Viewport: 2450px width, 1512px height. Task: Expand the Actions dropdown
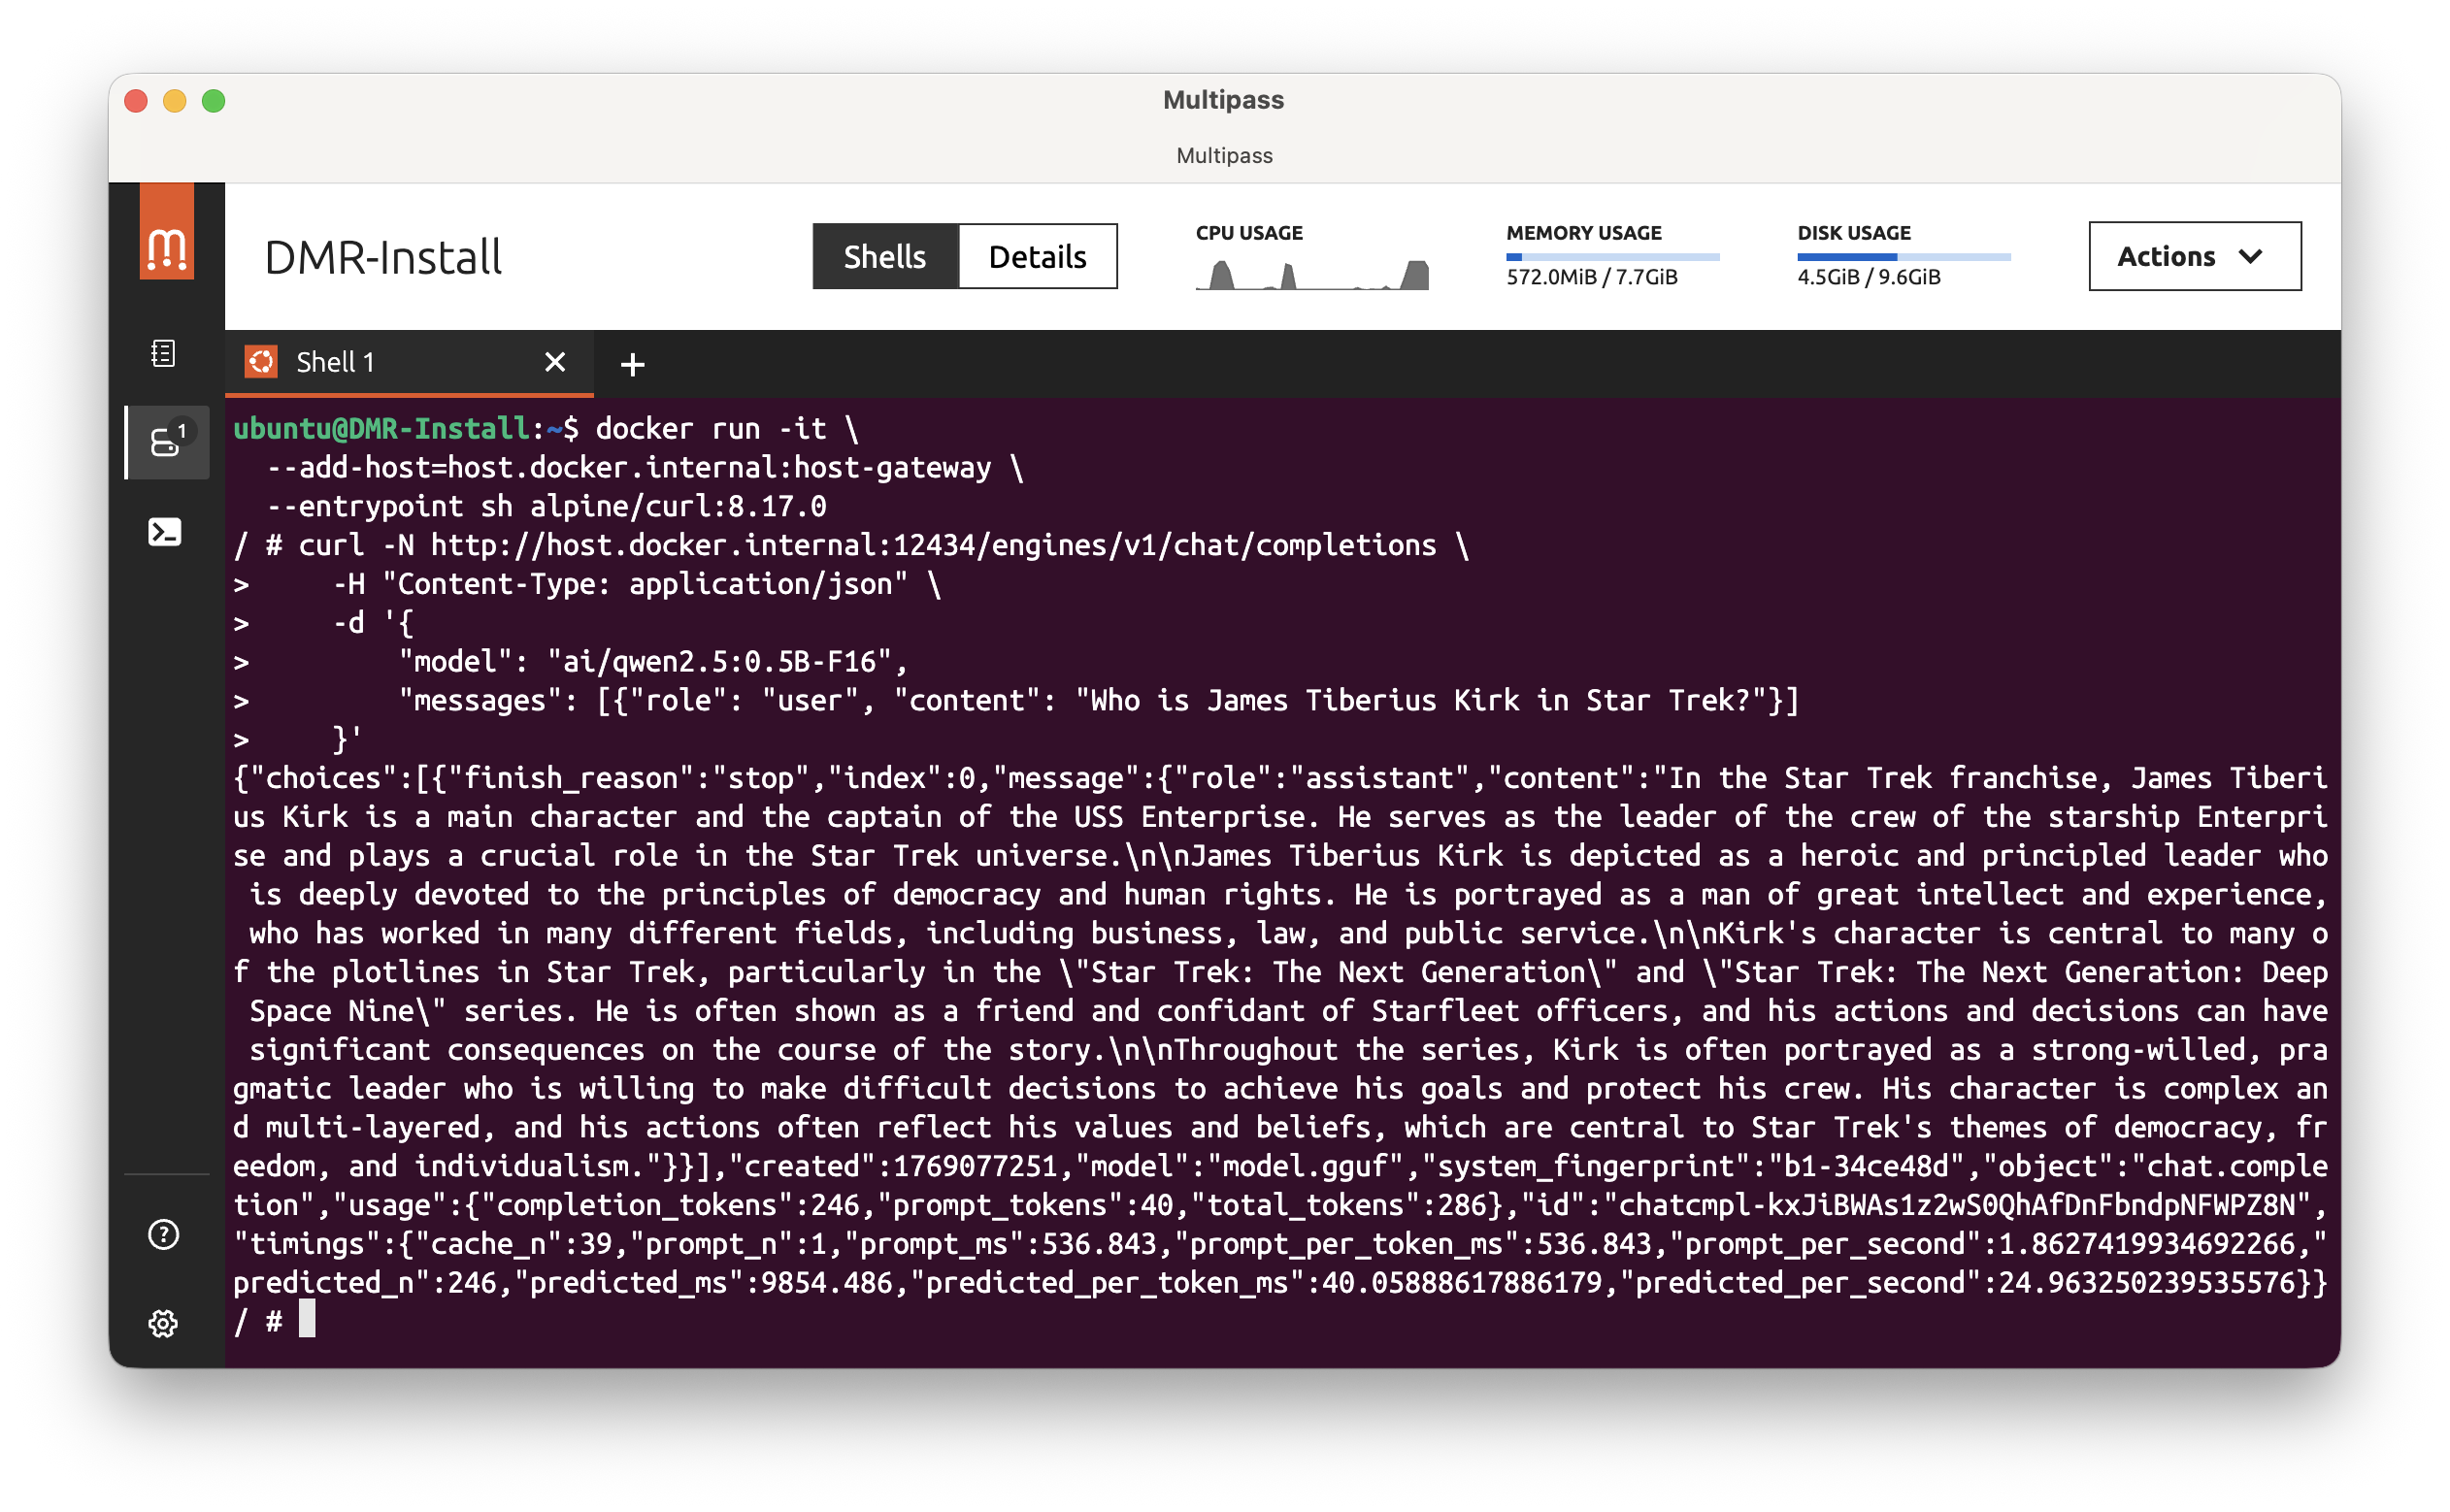coord(2193,257)
